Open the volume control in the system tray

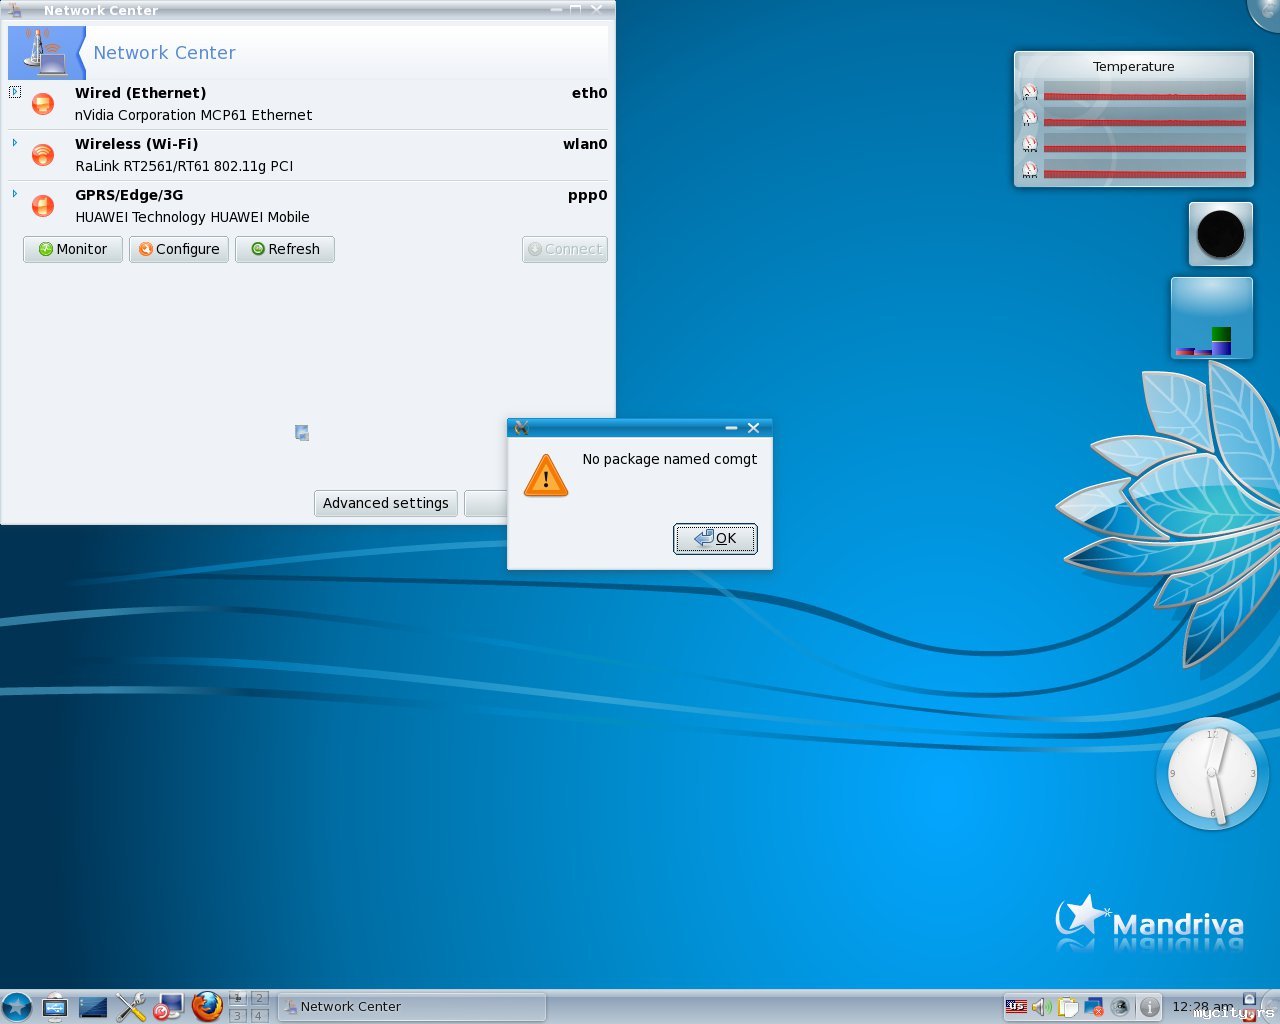click(x=1041, y=1007)
